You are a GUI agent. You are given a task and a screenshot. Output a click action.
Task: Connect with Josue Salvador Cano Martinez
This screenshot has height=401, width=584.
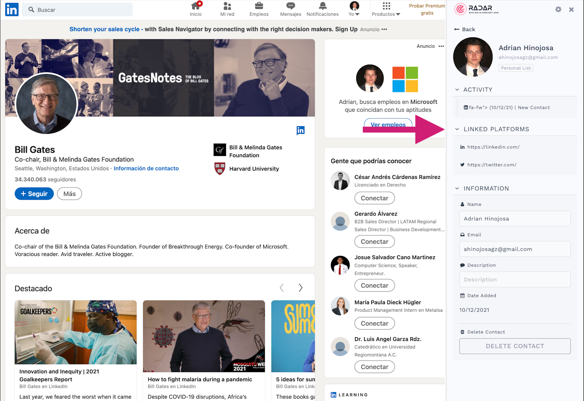pyautogui.click(x=374, y=286)
